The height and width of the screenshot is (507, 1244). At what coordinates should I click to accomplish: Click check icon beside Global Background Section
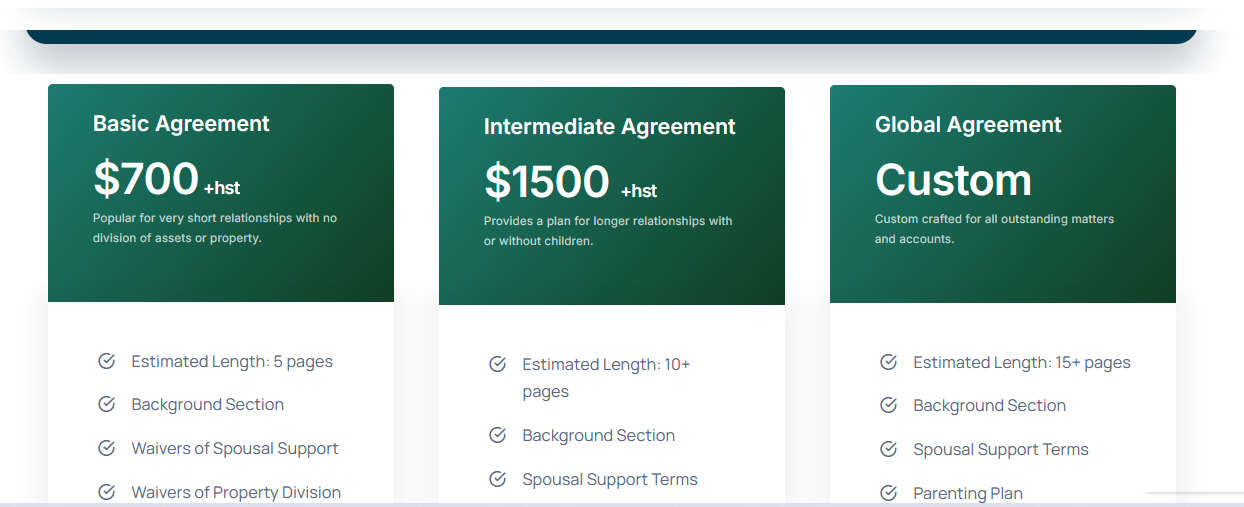pos(888,405)
